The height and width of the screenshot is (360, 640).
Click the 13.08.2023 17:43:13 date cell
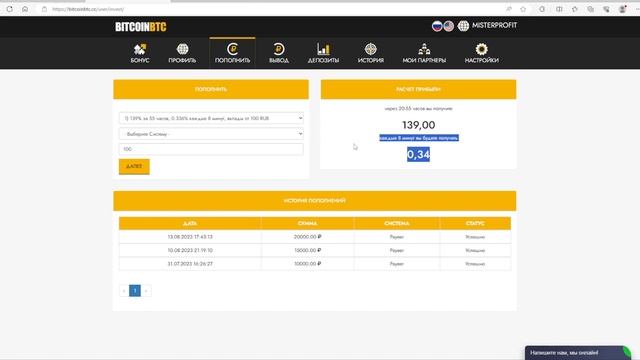(190, 237)
